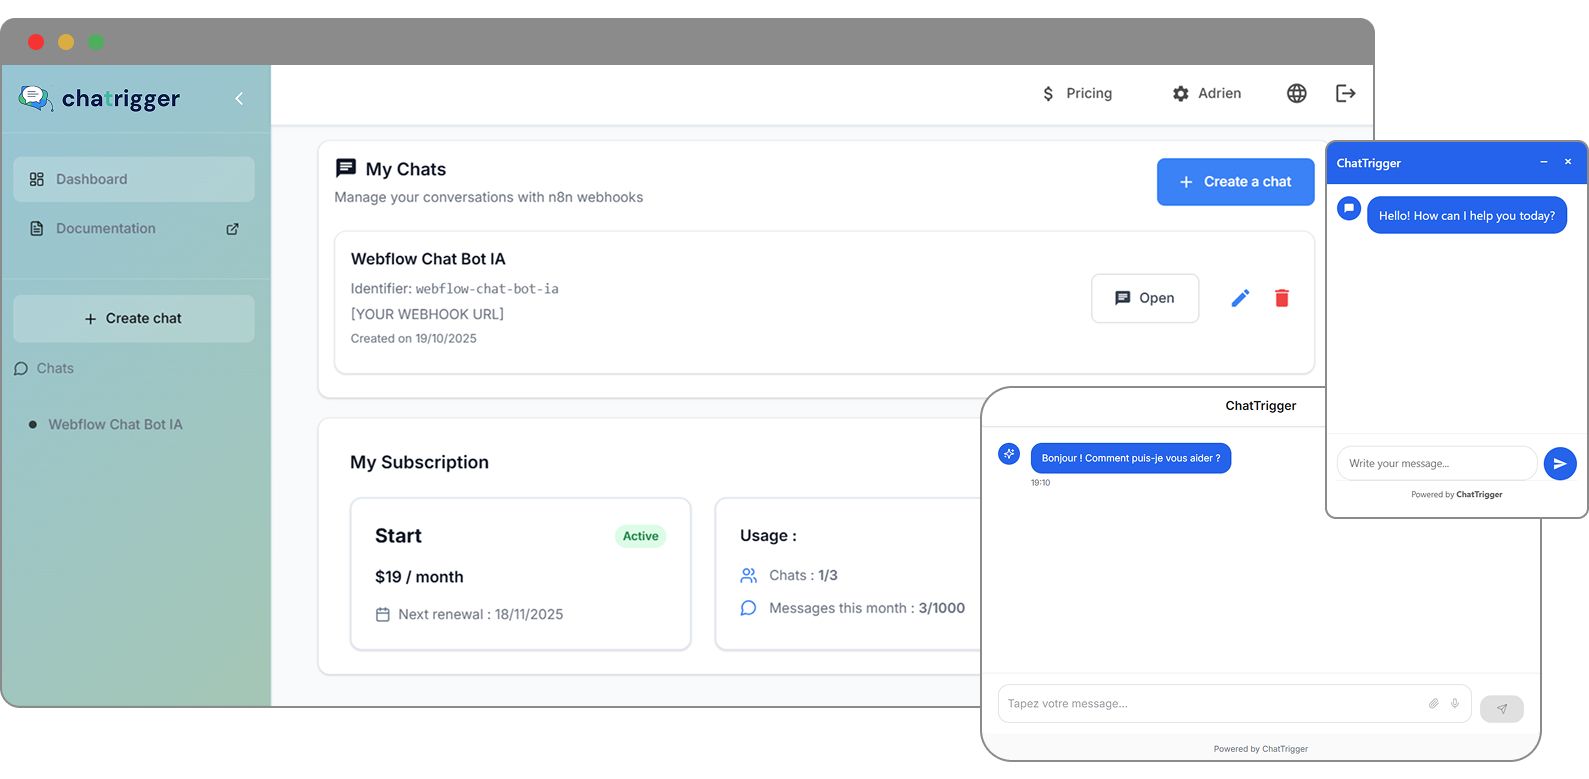Screen dimensions: 1589x779
Task: Send message with blue arrow in ChatTrigger widget
Action: (x=1559, y=464)
